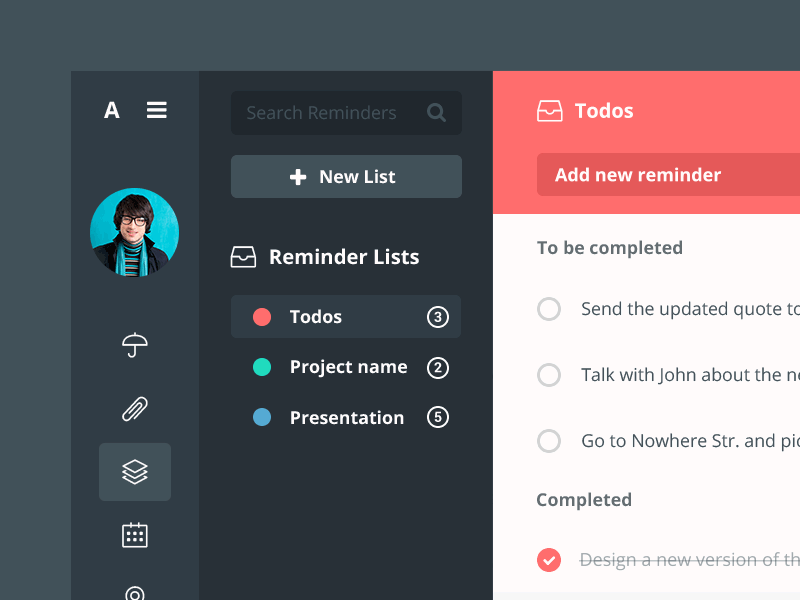Click the target icon below the calendar icon

coord(135,593)
